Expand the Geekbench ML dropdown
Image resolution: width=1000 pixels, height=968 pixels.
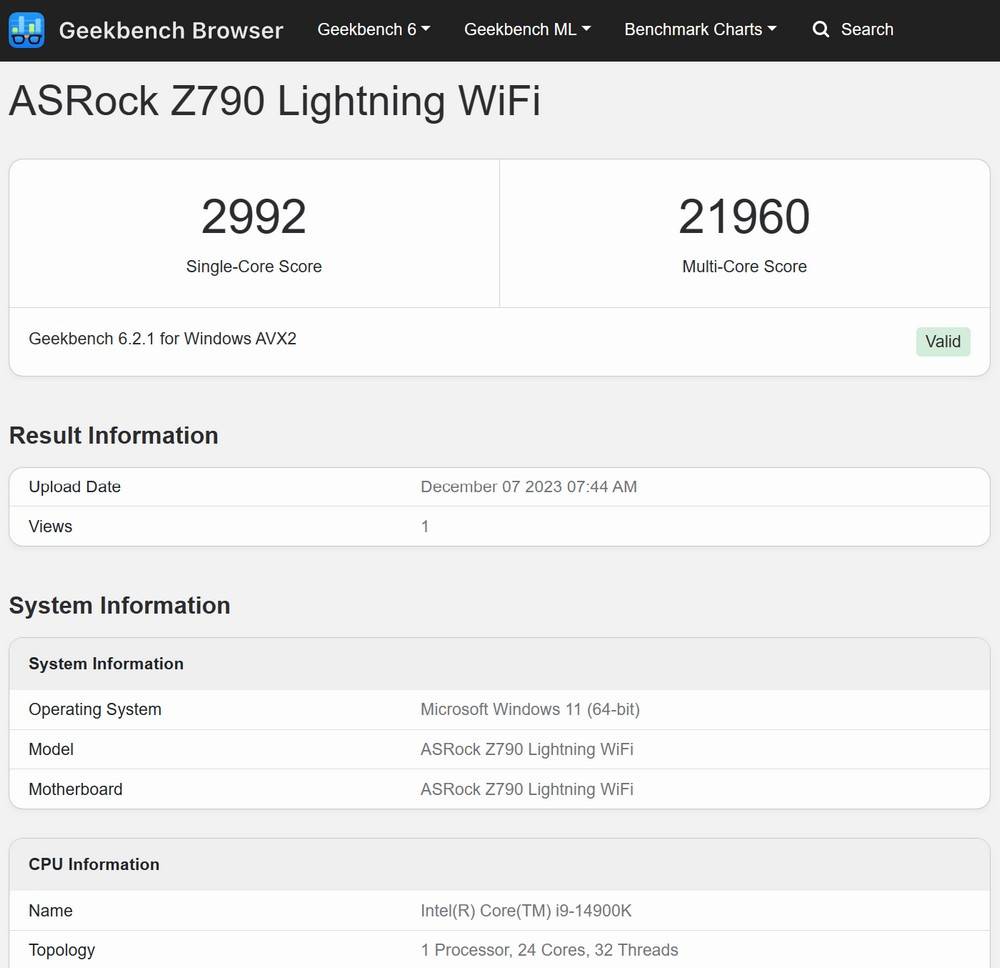(527, 30)
